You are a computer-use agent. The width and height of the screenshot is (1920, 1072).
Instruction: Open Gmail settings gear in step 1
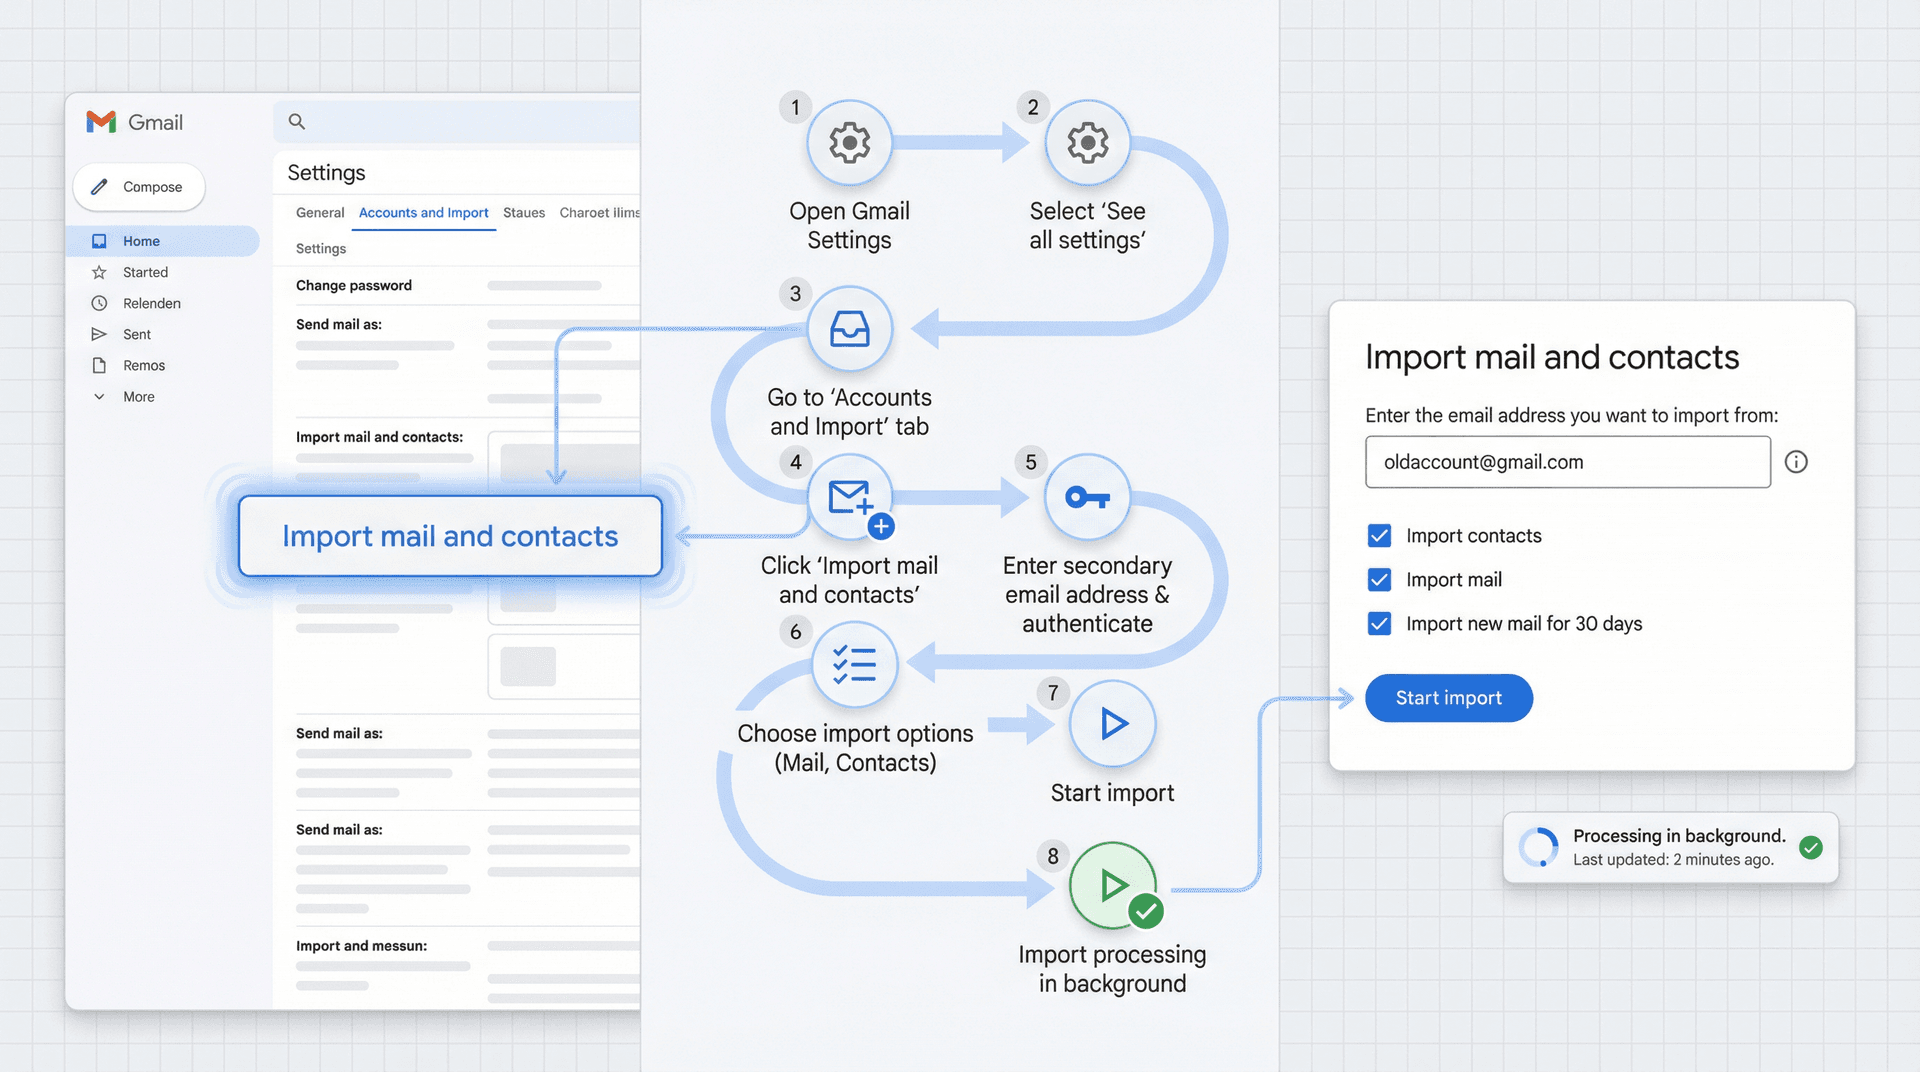point(849,142)
